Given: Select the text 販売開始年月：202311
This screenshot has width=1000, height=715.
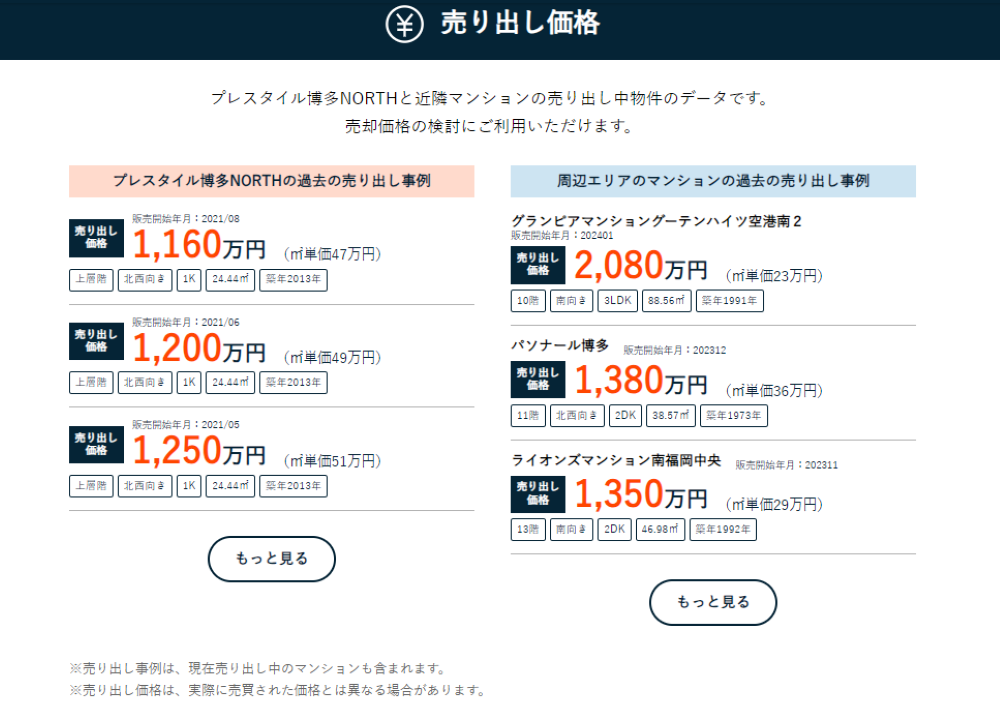Looking at the screenshot, I should (x=787, y=465).
